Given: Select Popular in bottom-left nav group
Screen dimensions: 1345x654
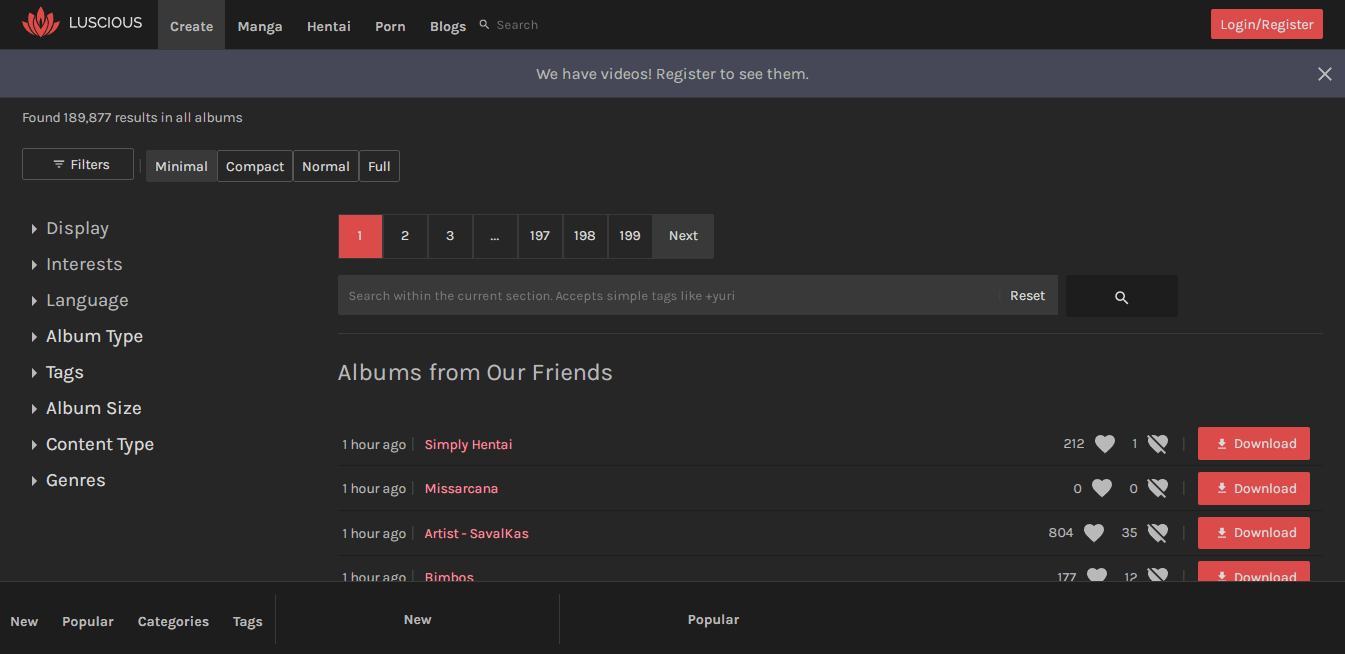Looking at the screenshot, I should pos(88,621).
